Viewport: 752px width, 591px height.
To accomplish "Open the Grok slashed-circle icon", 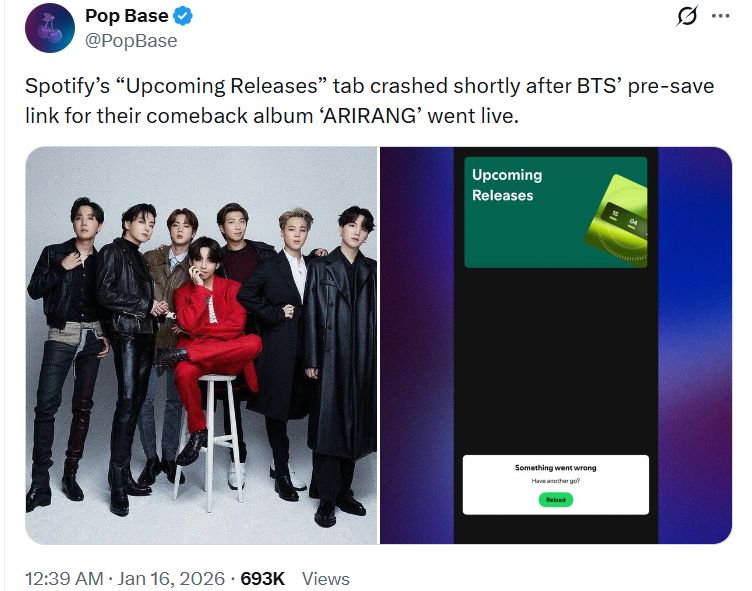I will (687, 16).
